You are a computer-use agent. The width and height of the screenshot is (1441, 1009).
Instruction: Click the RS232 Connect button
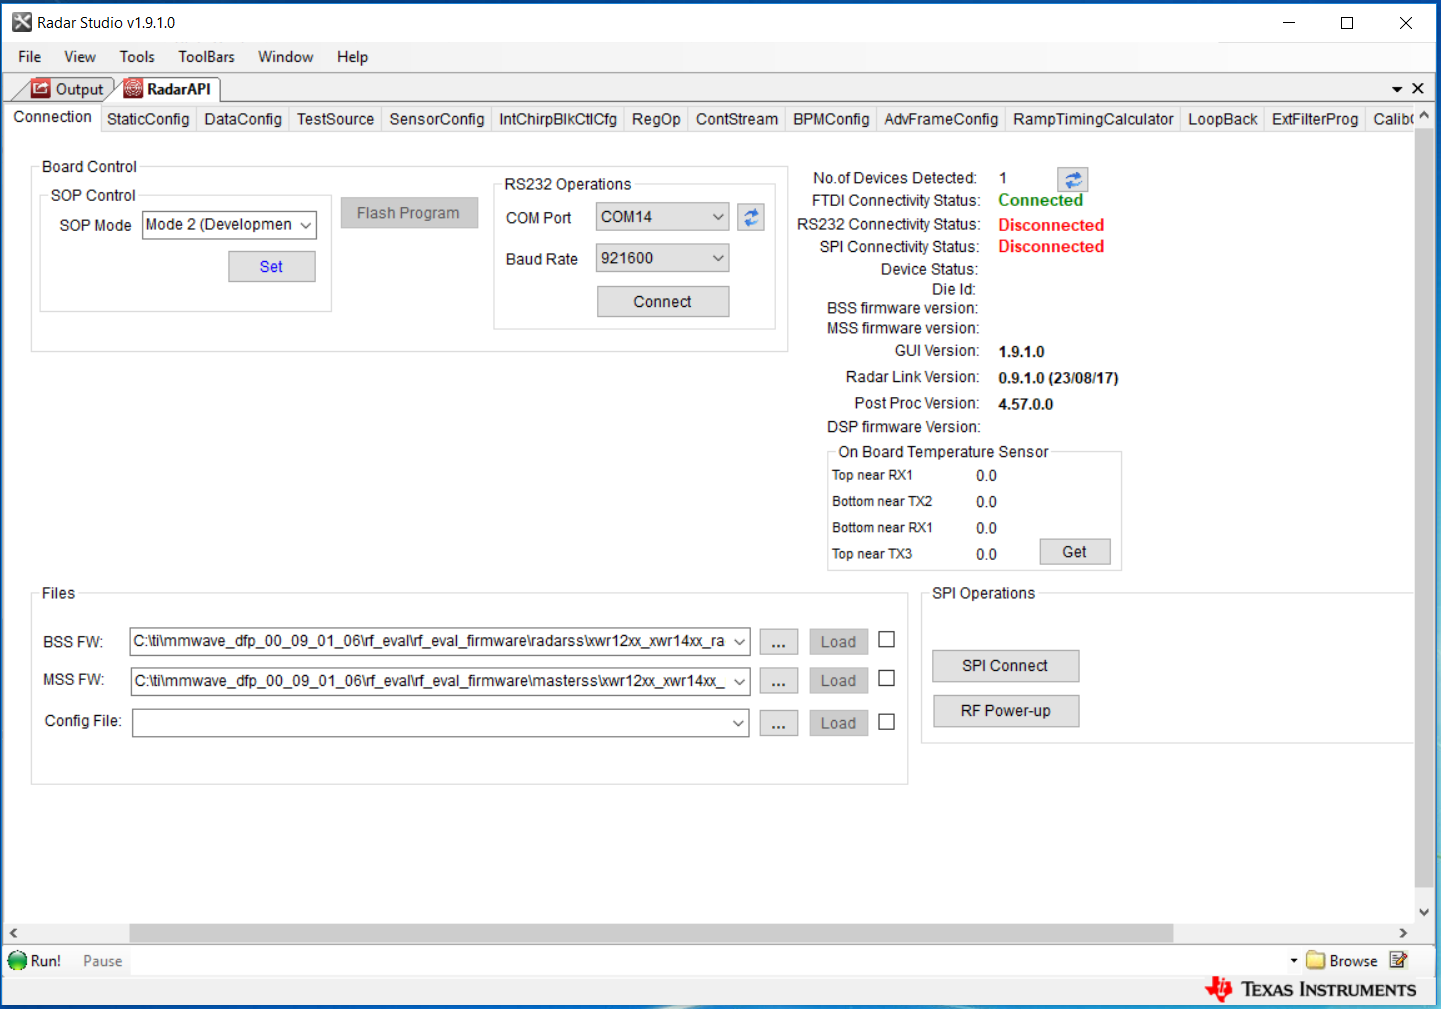pos(662,302)
